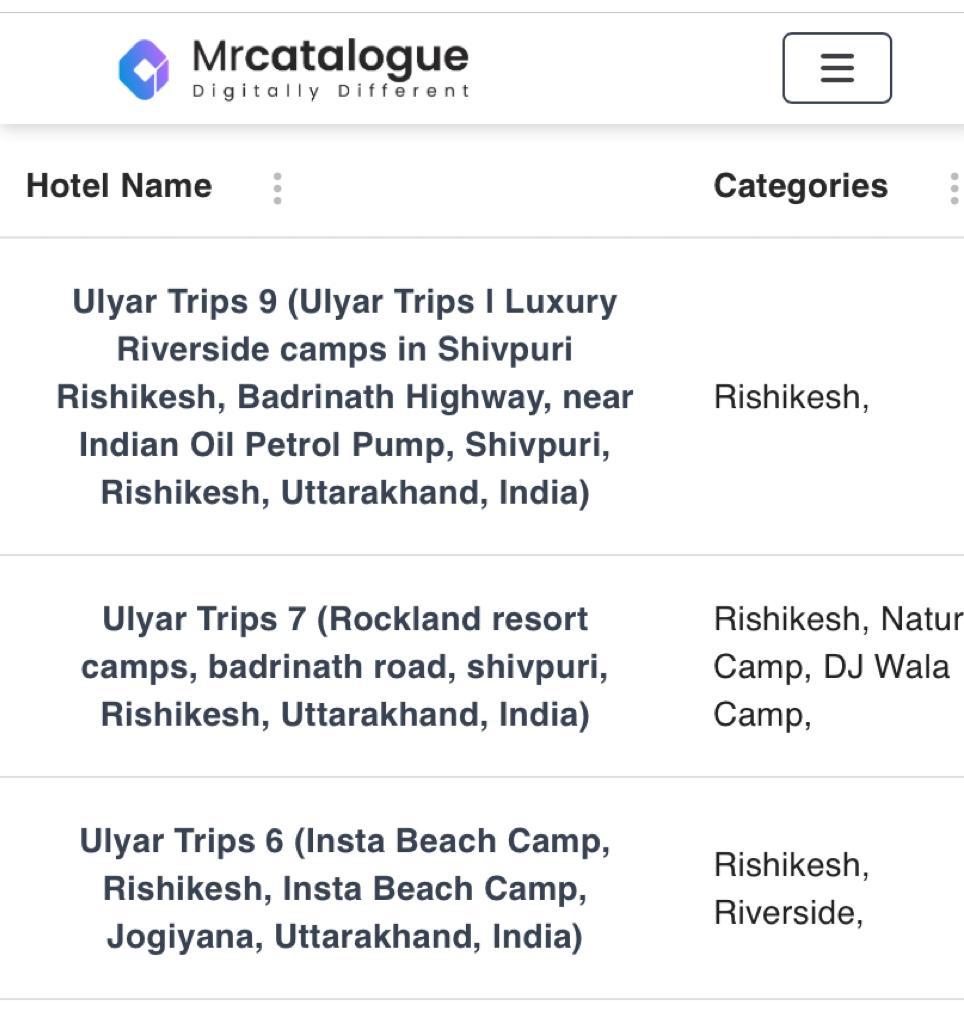Image resolution: width=964 pixels, height=1024 pixels.
Task: Open the Ulyar Trips 7 Rockland resort listing
Action: point(347,666)
